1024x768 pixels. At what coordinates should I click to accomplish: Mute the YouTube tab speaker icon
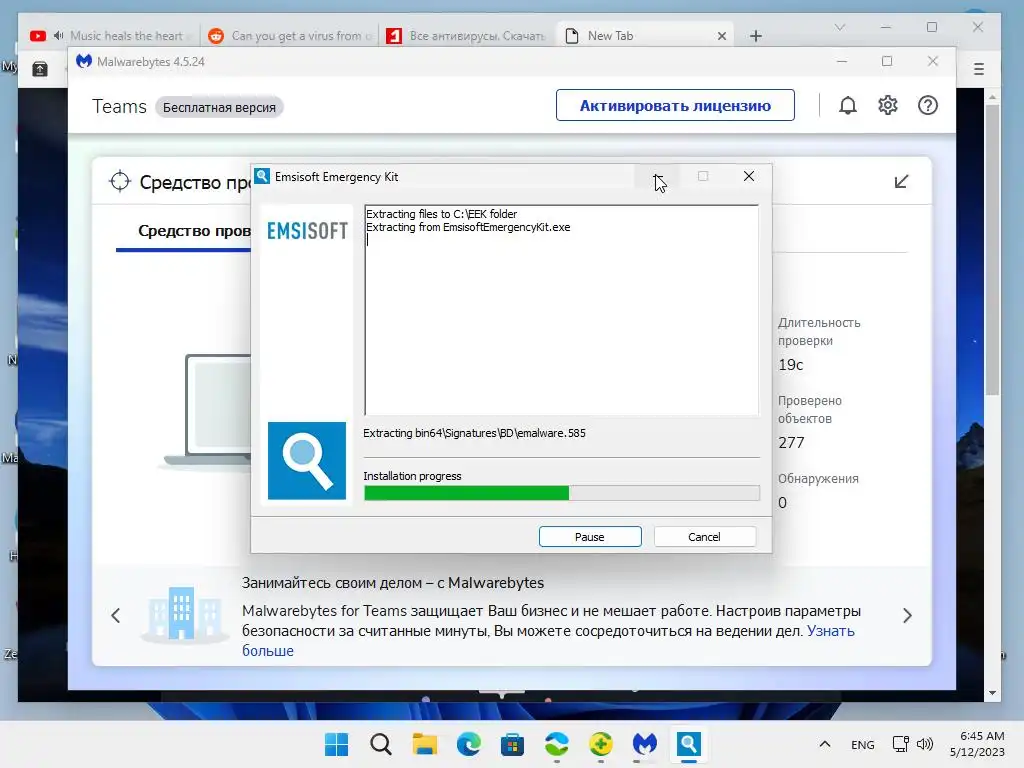58,35
